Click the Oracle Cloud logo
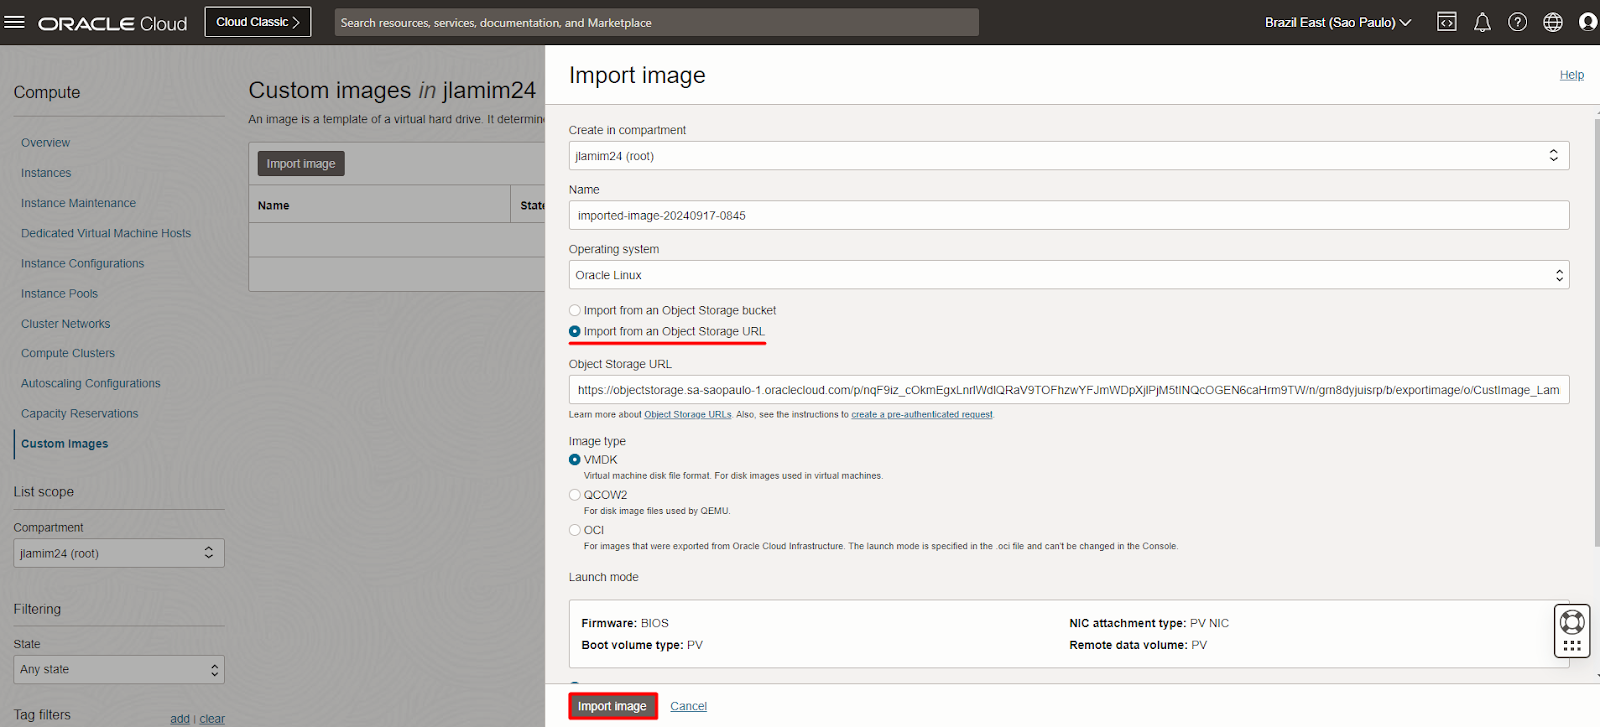 112,23
